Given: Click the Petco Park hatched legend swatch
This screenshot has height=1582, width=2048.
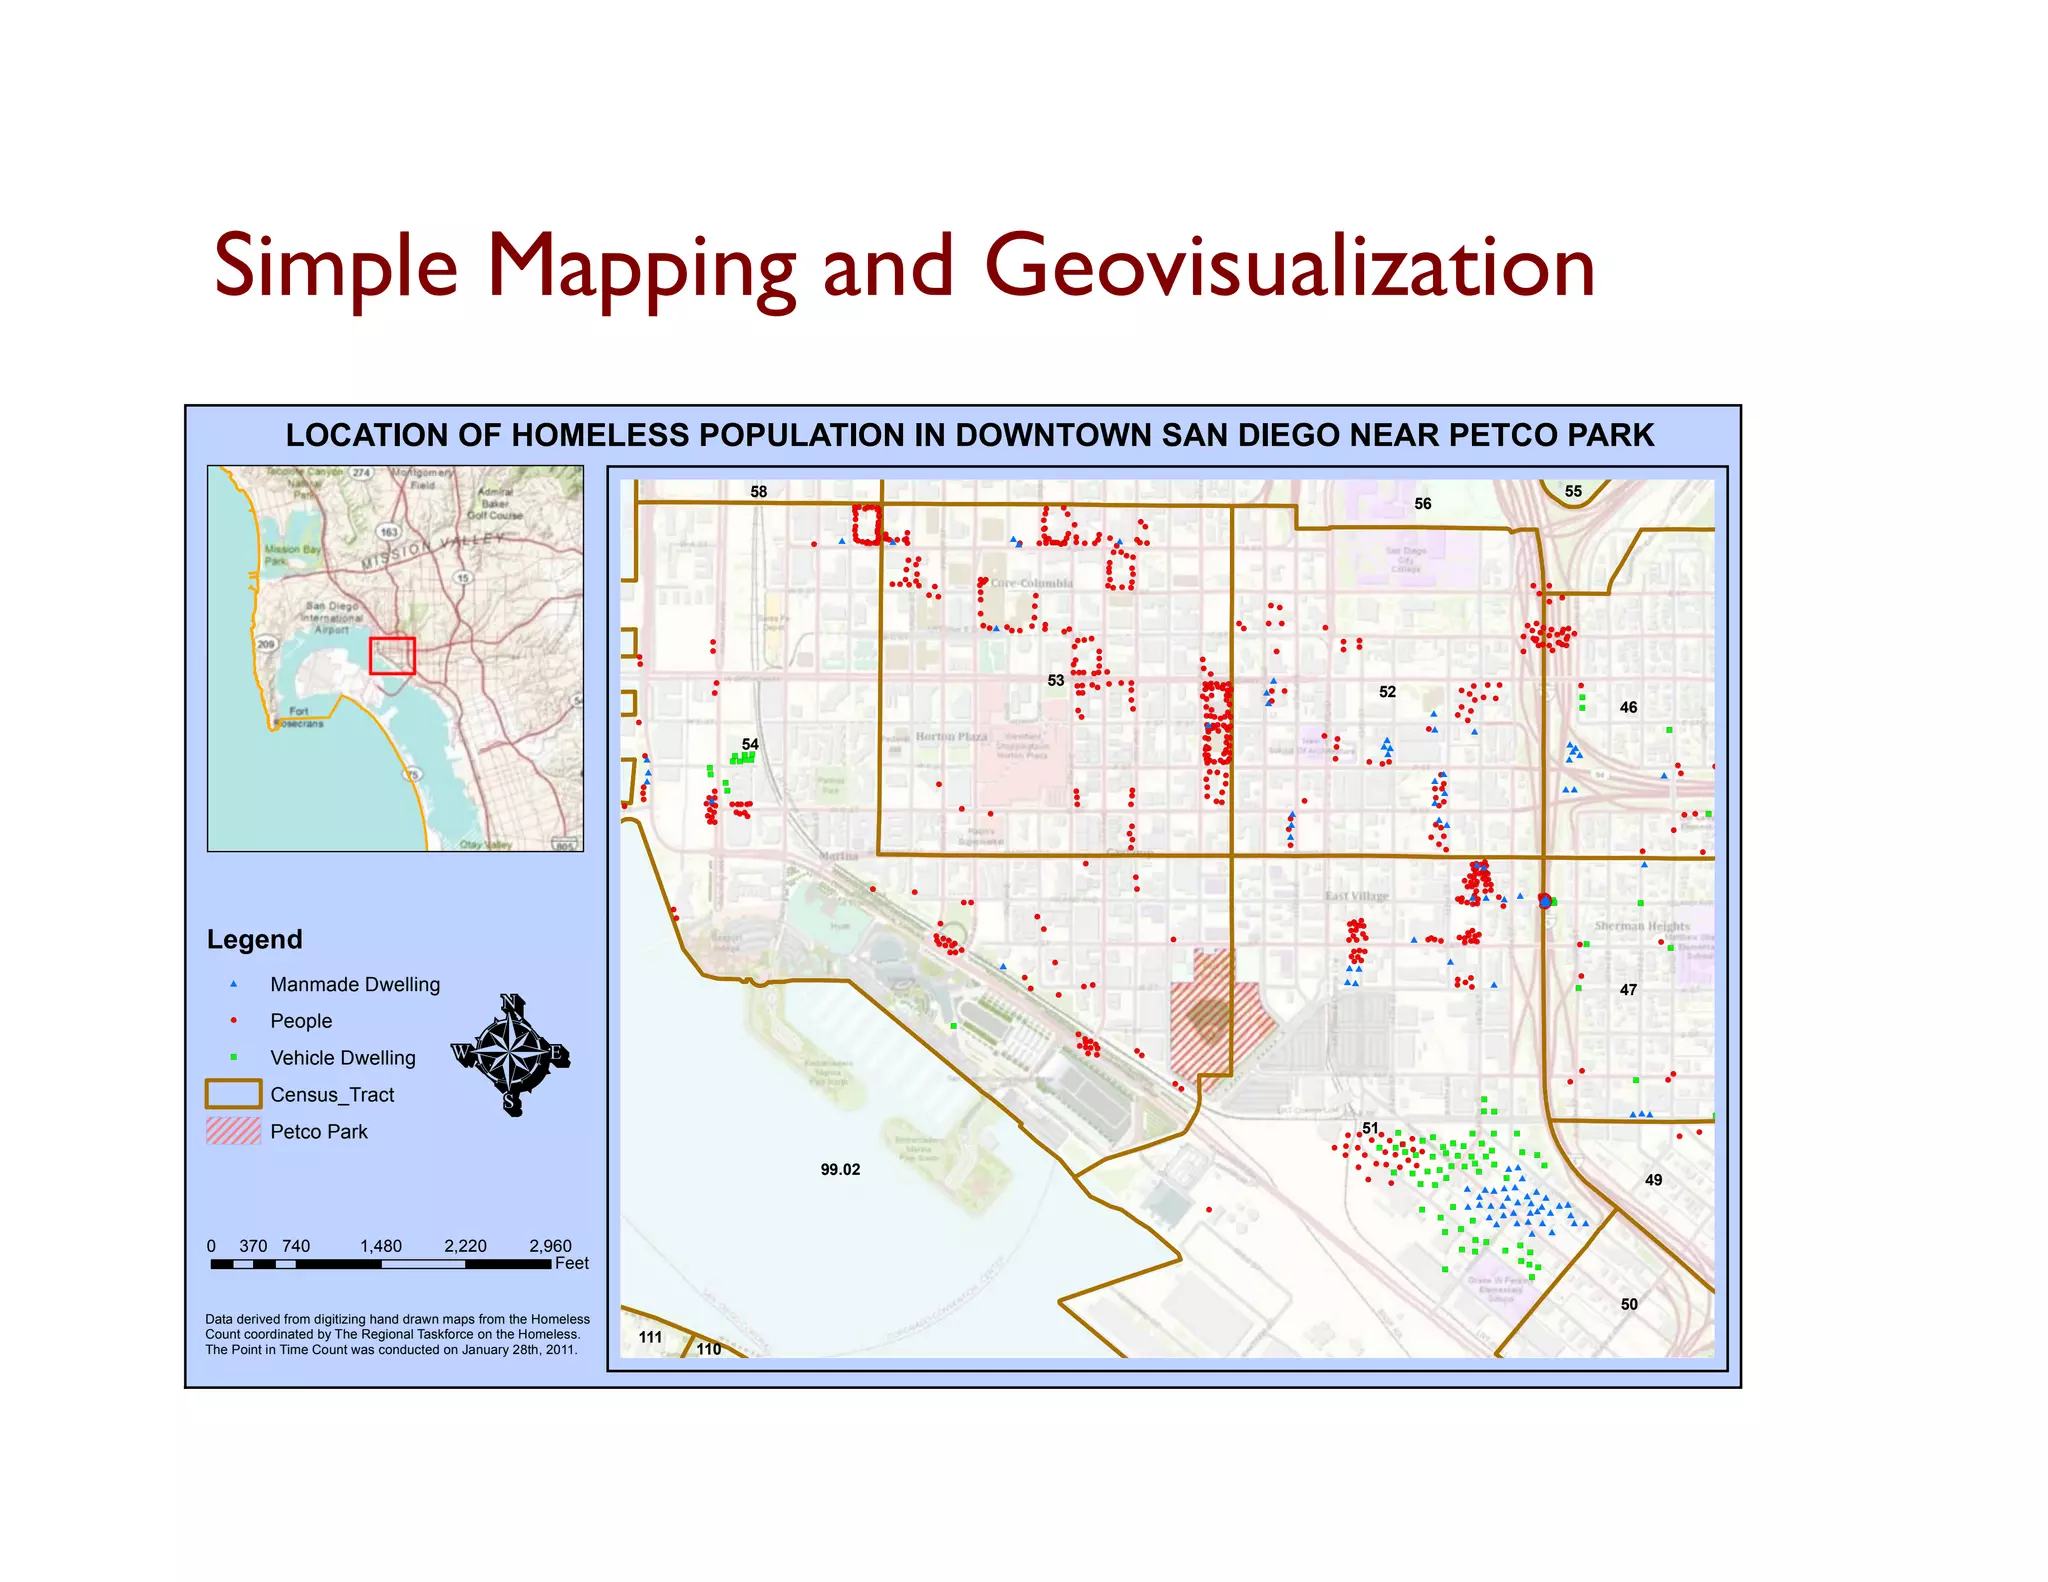Looking at the screenshot, I should (233, 1131).
